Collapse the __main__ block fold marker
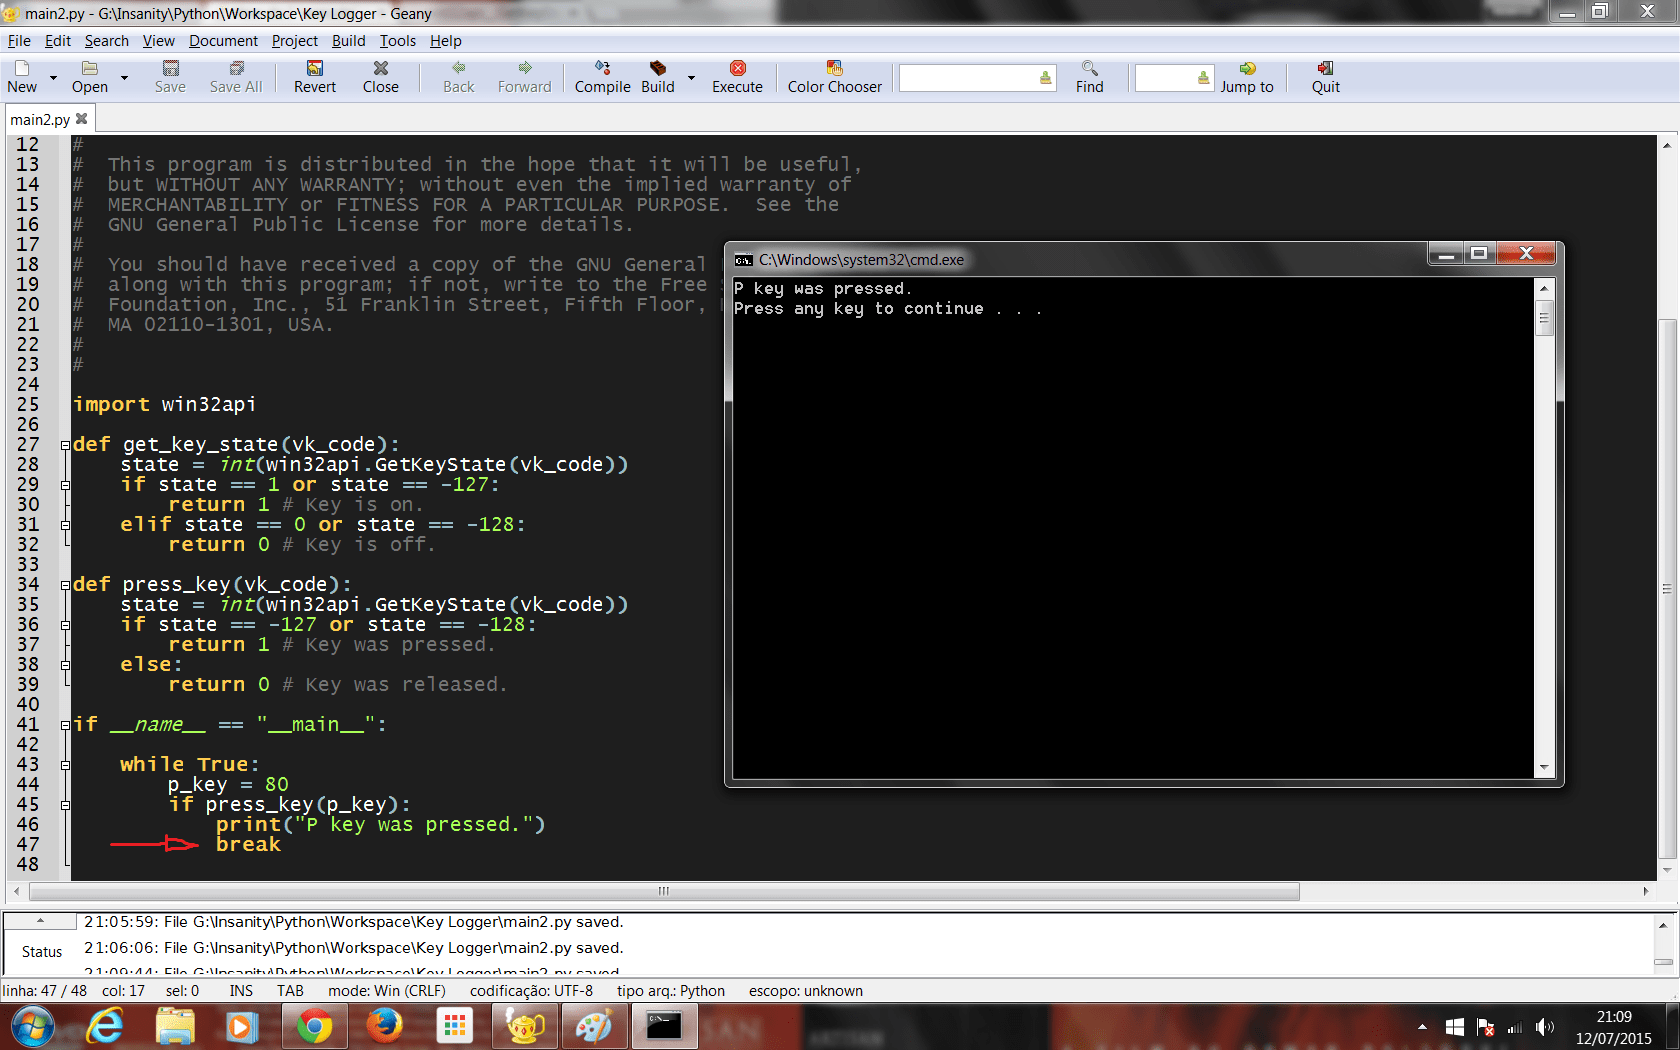Image resolution: width=1680 pixels, height=1050 pixels. click(64, 724)
